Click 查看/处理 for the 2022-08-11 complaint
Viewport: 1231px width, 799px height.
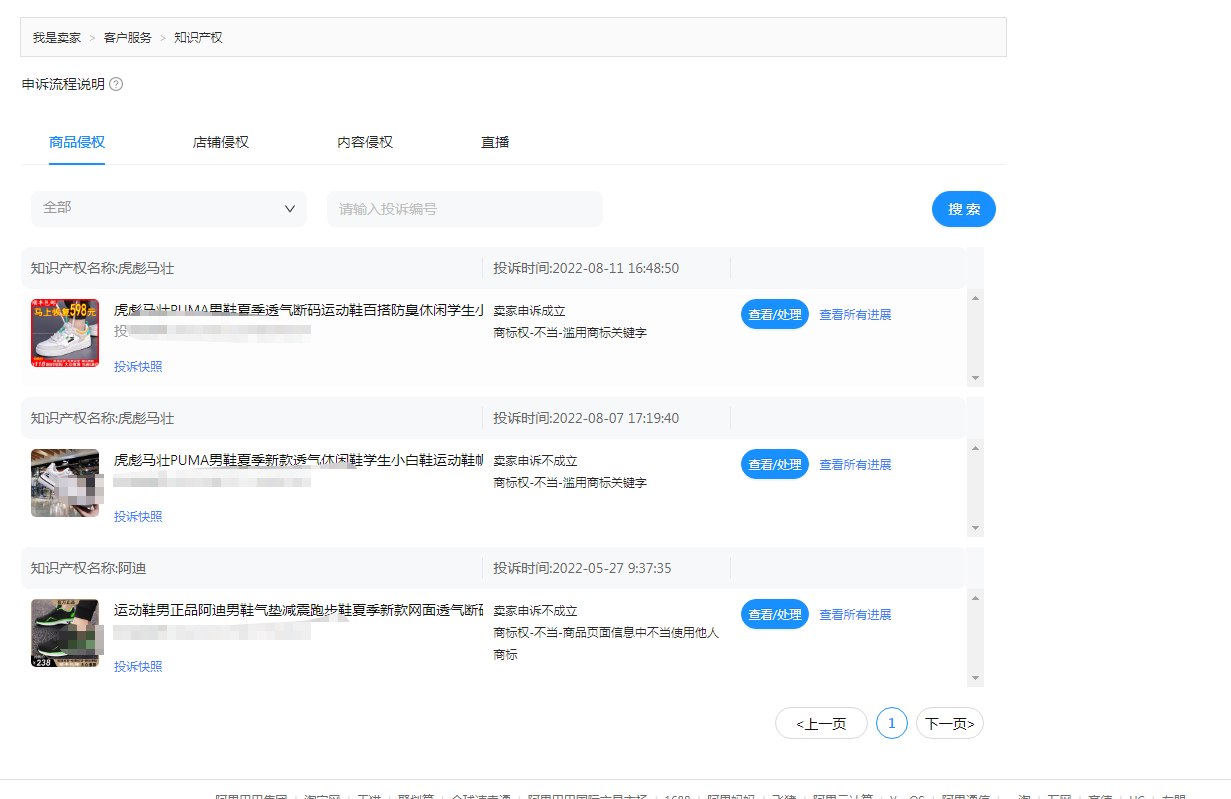tap(775, 314)
